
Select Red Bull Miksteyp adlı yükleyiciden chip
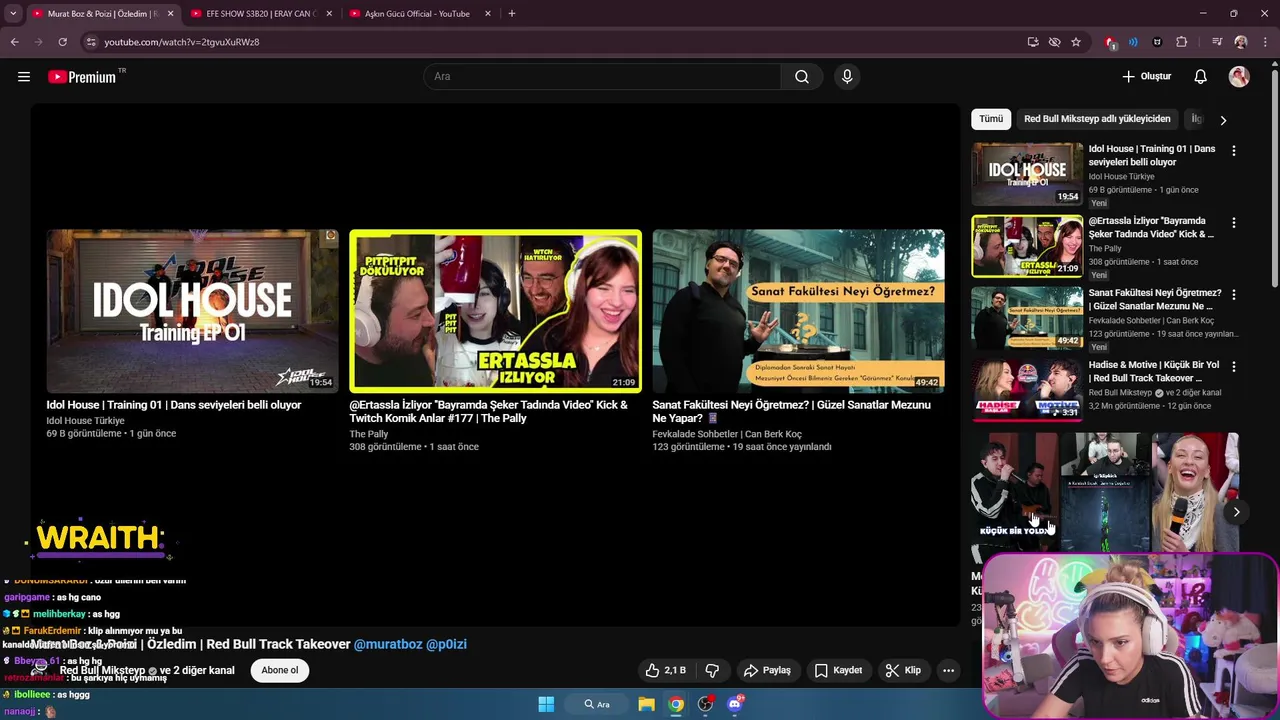click(x=1097, y=119)
